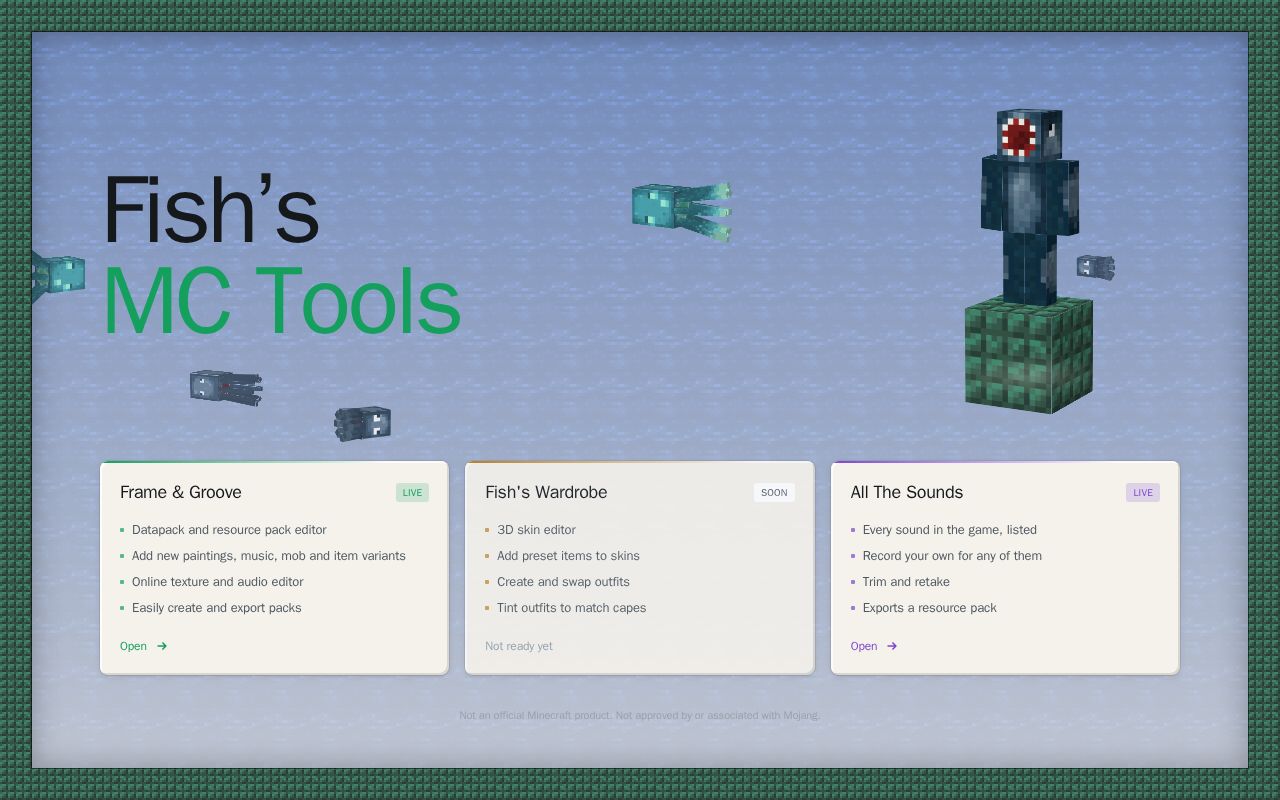
Task: Click 'Tint outfits to match capes' text
Action: coord(571,608)
